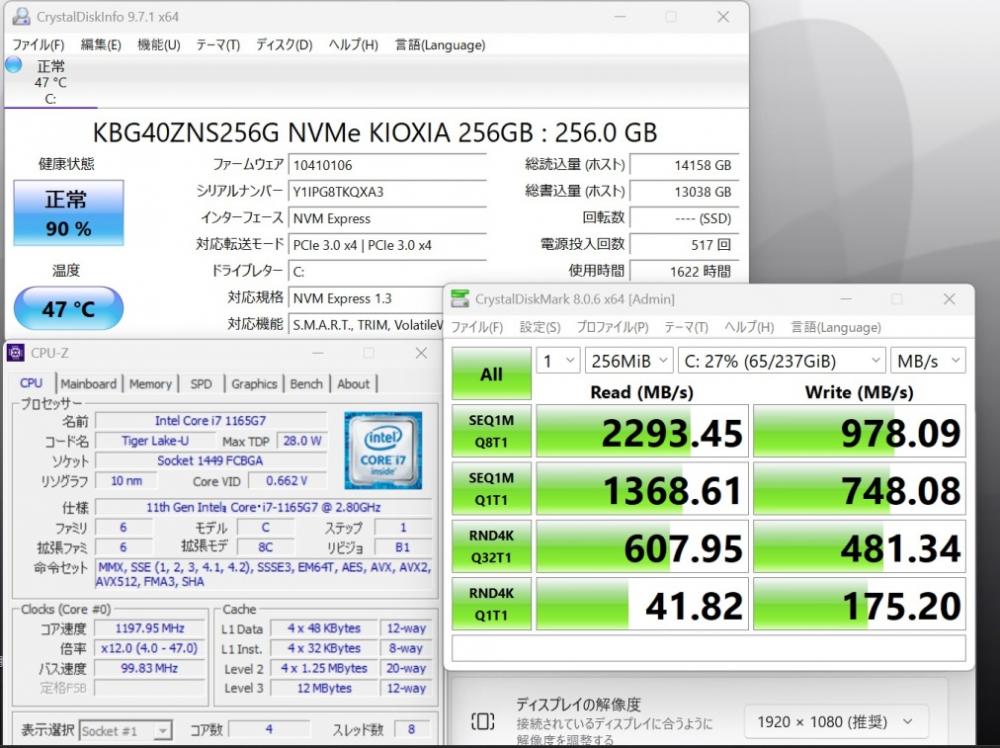Open the target drive dropdown C: 27%
1000x748 pixels.
(x=781, y=361)
